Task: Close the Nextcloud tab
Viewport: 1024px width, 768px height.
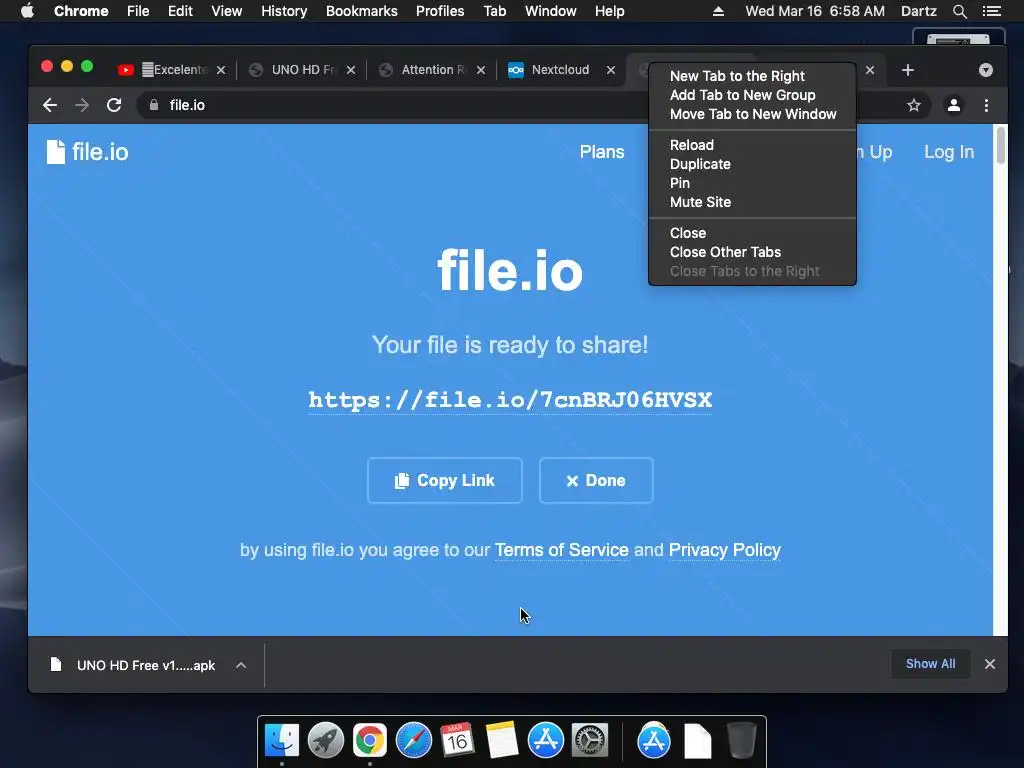Action: click(611, 70)
